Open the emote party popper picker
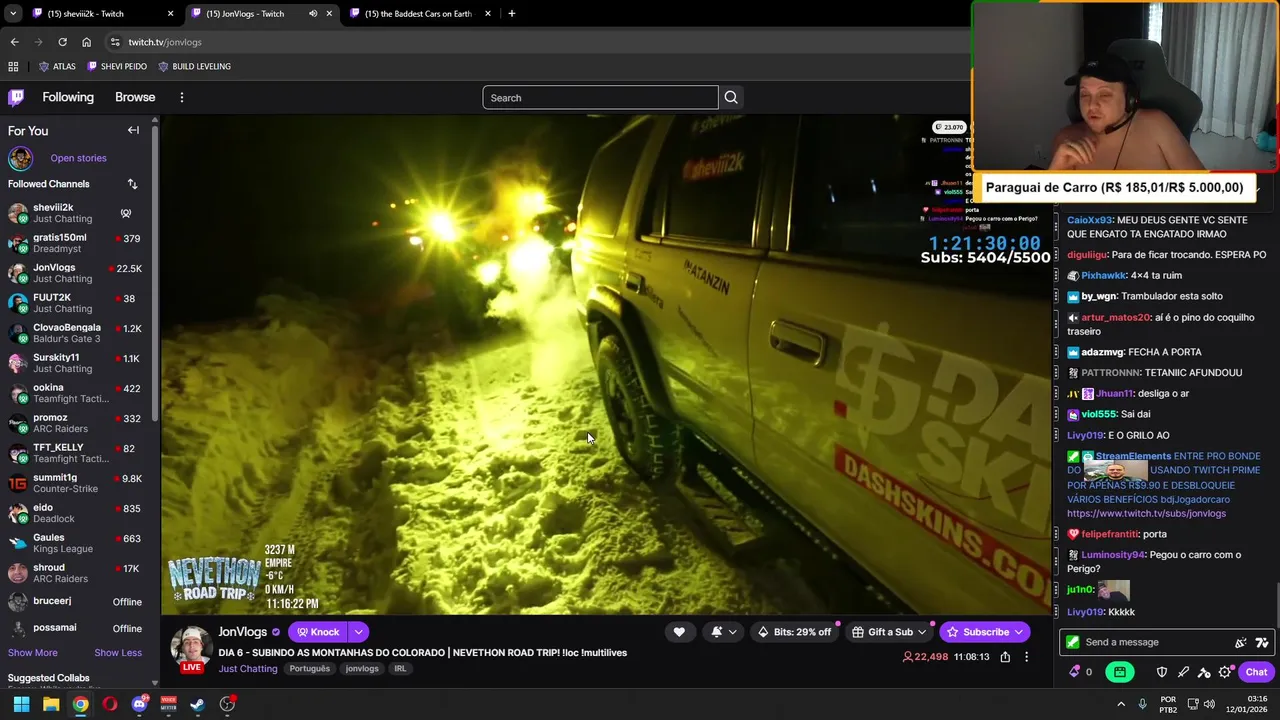 [1241, 642]
